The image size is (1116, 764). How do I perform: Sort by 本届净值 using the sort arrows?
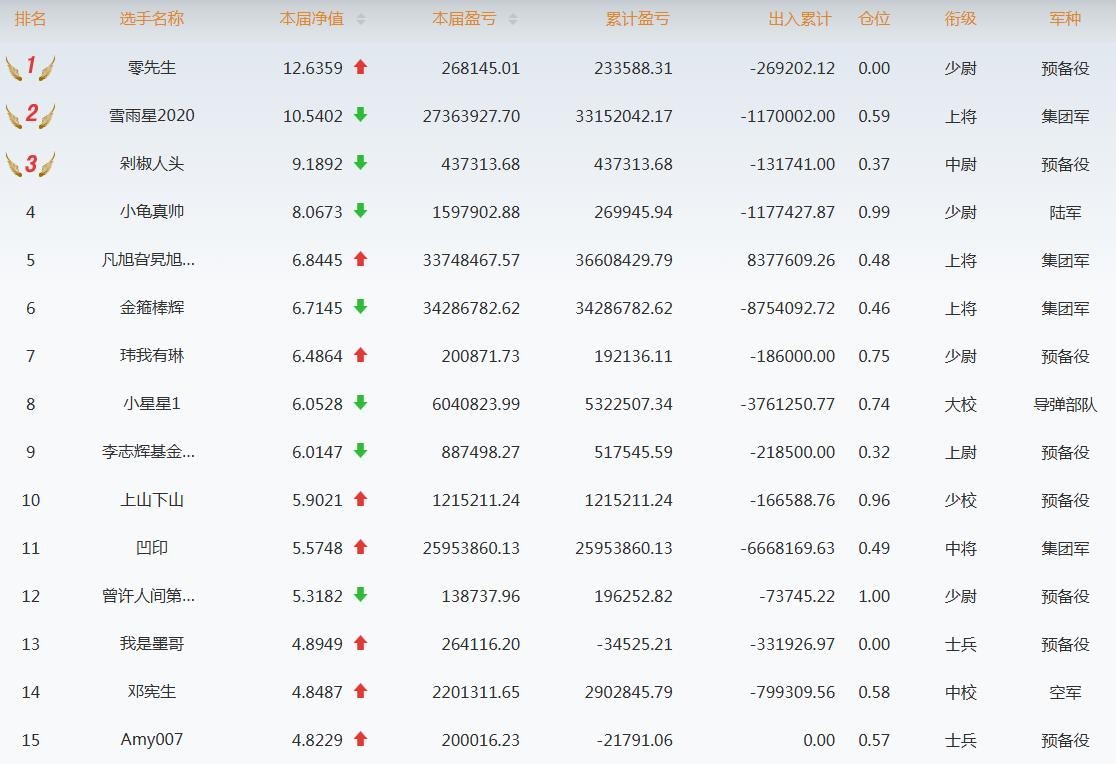(x=361, y=20)
